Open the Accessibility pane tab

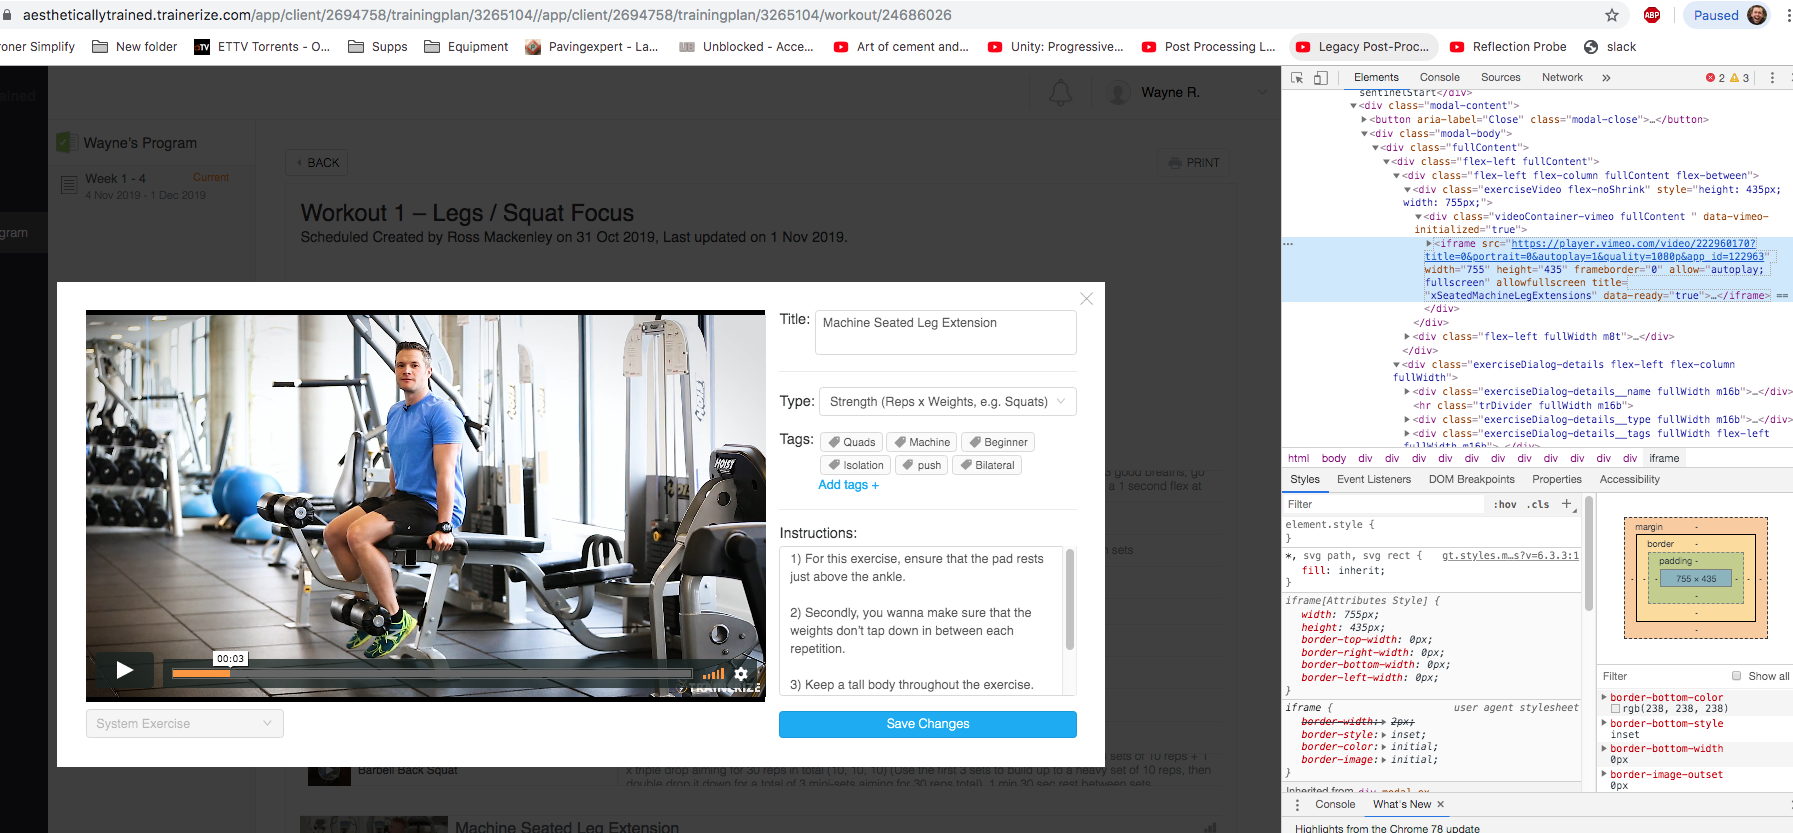tap(1630, 480)
